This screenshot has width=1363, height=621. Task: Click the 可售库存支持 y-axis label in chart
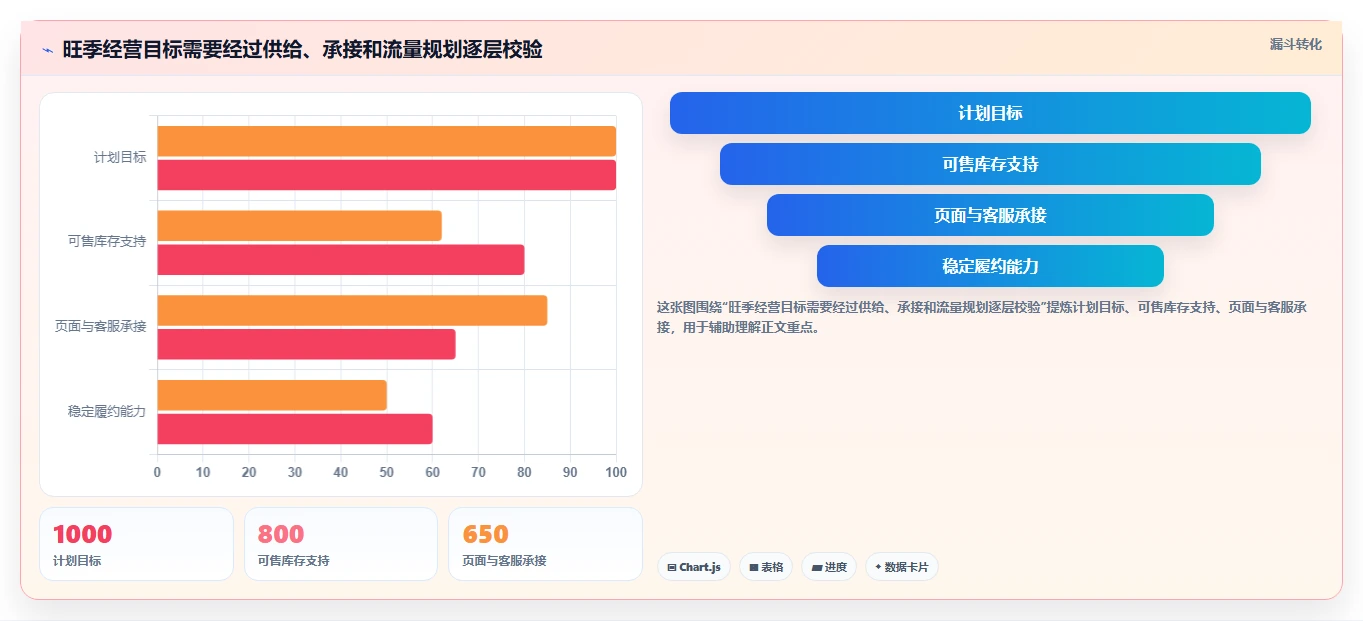[x=107, y=242]
